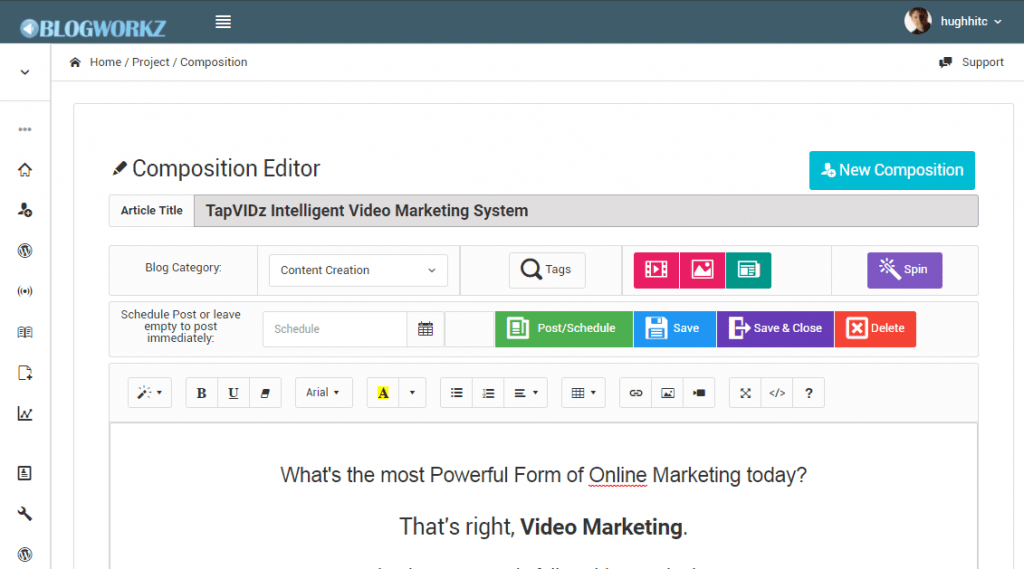Open the paragraph alignment dropdown
Viewport: 1024px width, 569px height.
pos(526,393)
